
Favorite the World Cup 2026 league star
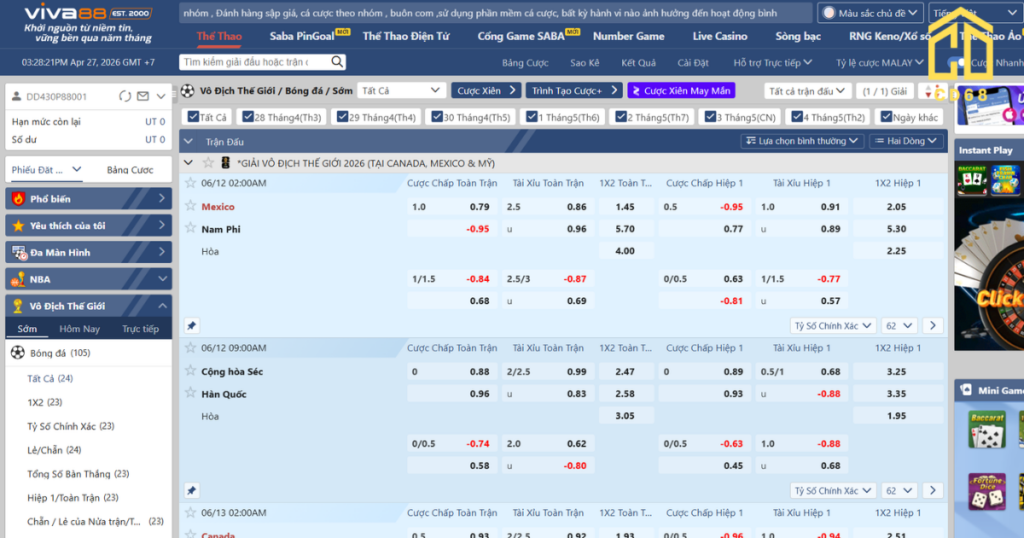(209, 163)
